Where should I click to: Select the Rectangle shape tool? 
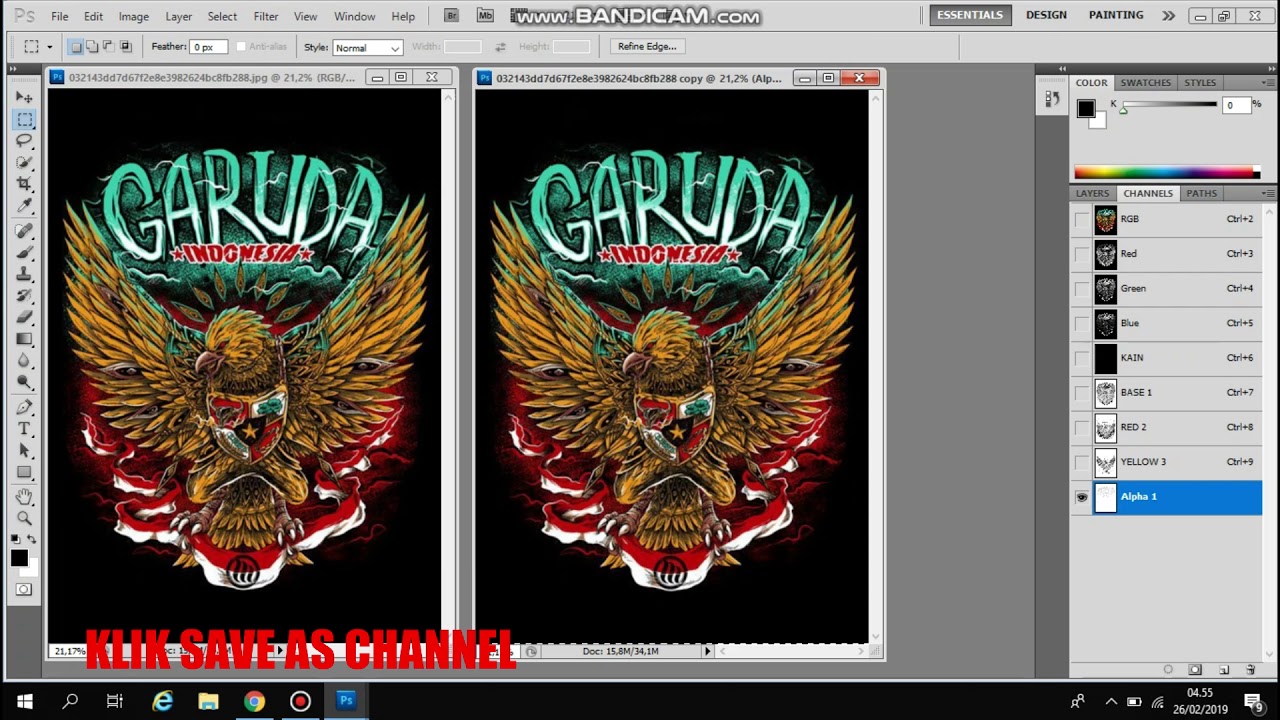pyautogui.click(x=24, y=473)
